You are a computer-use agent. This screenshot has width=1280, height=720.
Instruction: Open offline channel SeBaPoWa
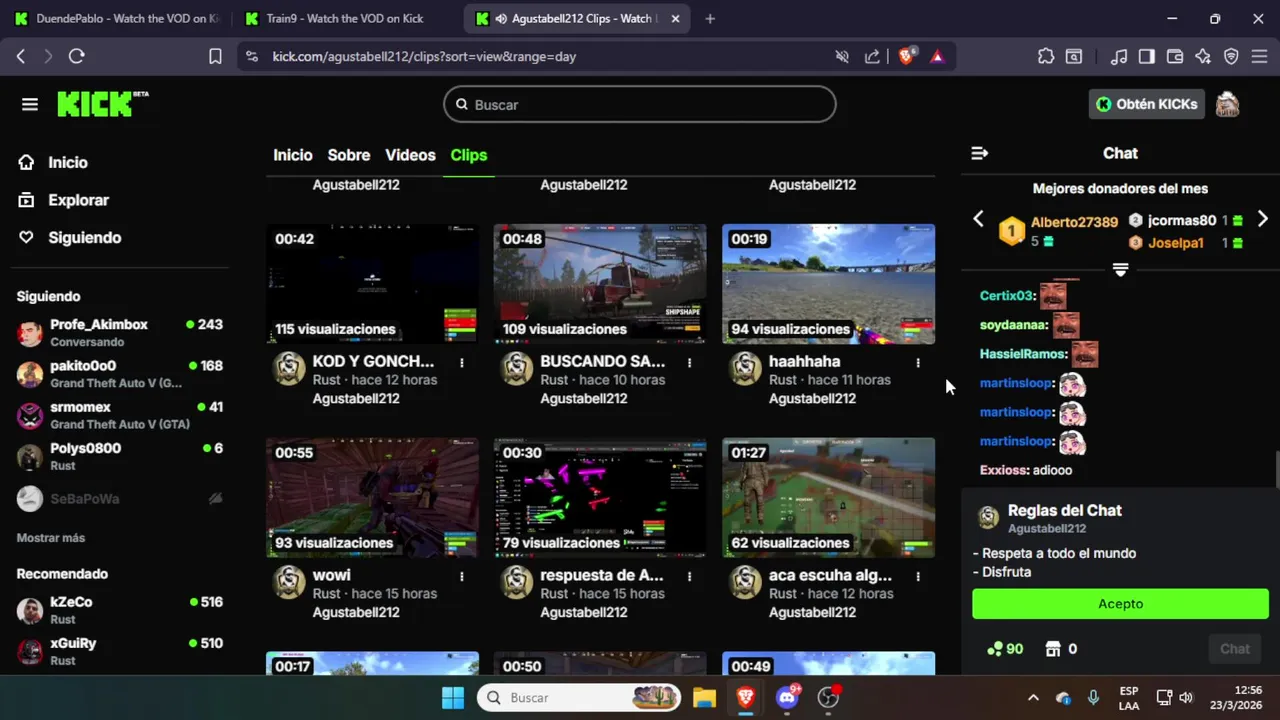120,498
